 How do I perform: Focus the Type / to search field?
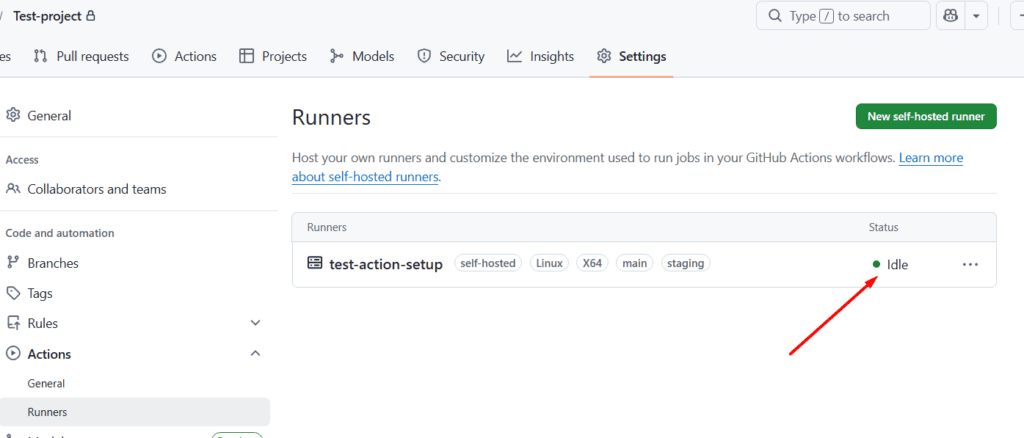[x=843, y=16]
